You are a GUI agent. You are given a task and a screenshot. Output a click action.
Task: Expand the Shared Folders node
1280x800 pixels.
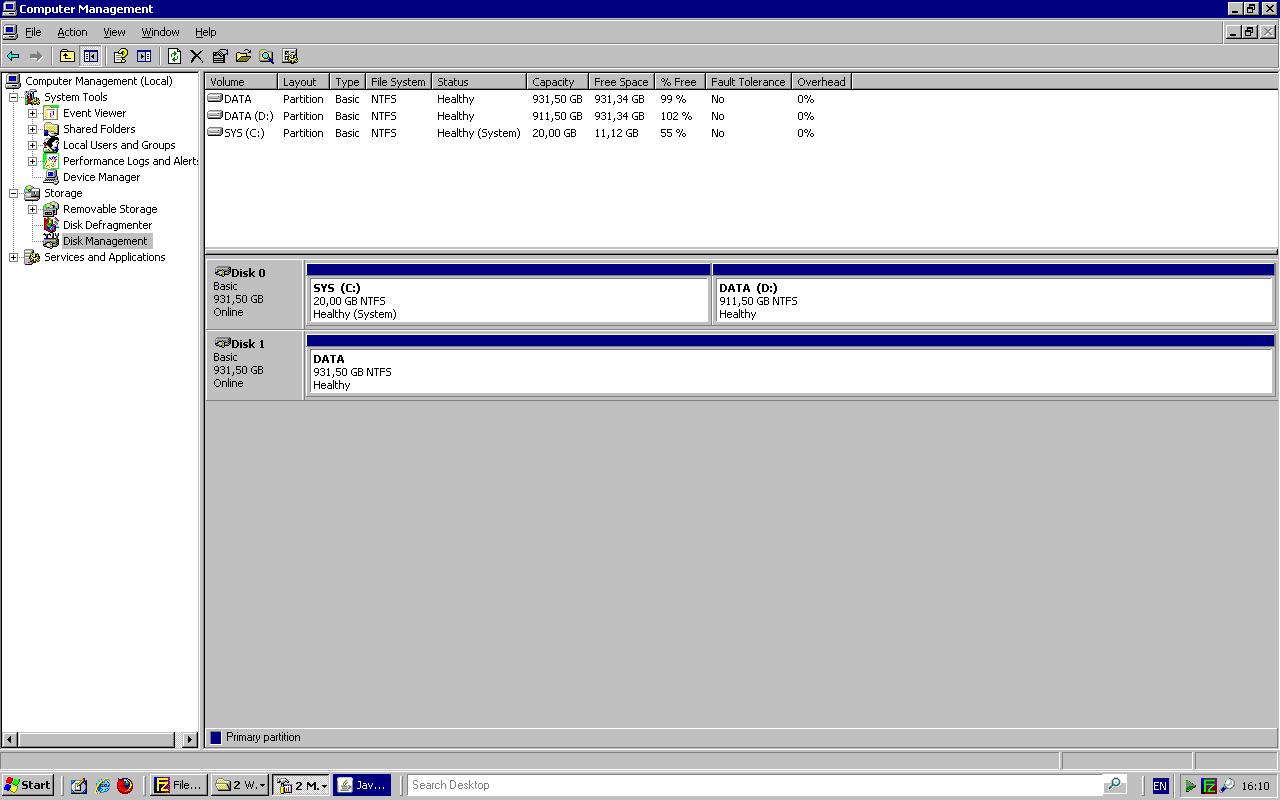click(32, 129)
